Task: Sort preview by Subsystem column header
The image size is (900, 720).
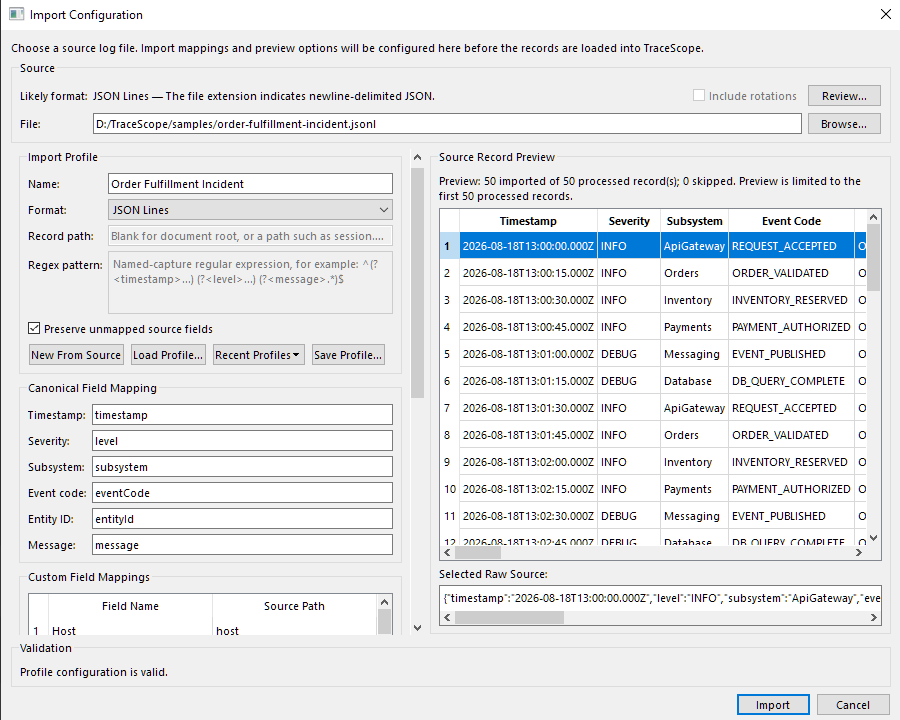Action: coord(695,221)
